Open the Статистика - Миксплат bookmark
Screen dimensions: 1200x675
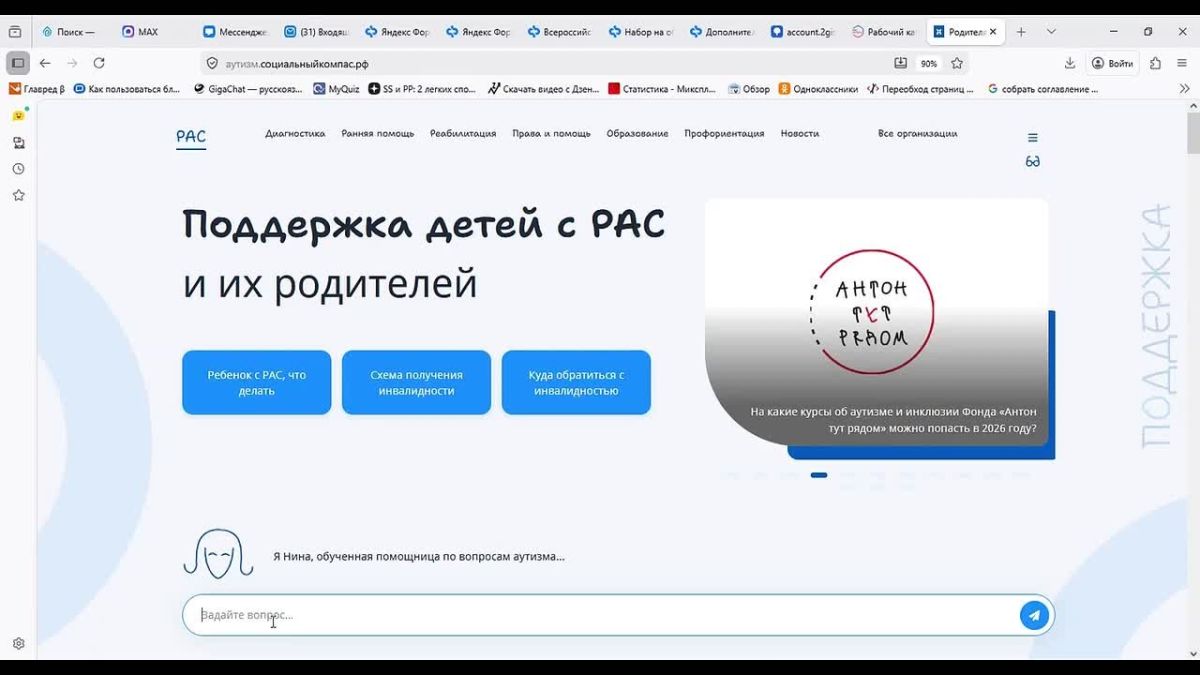[x=662, y=89]
